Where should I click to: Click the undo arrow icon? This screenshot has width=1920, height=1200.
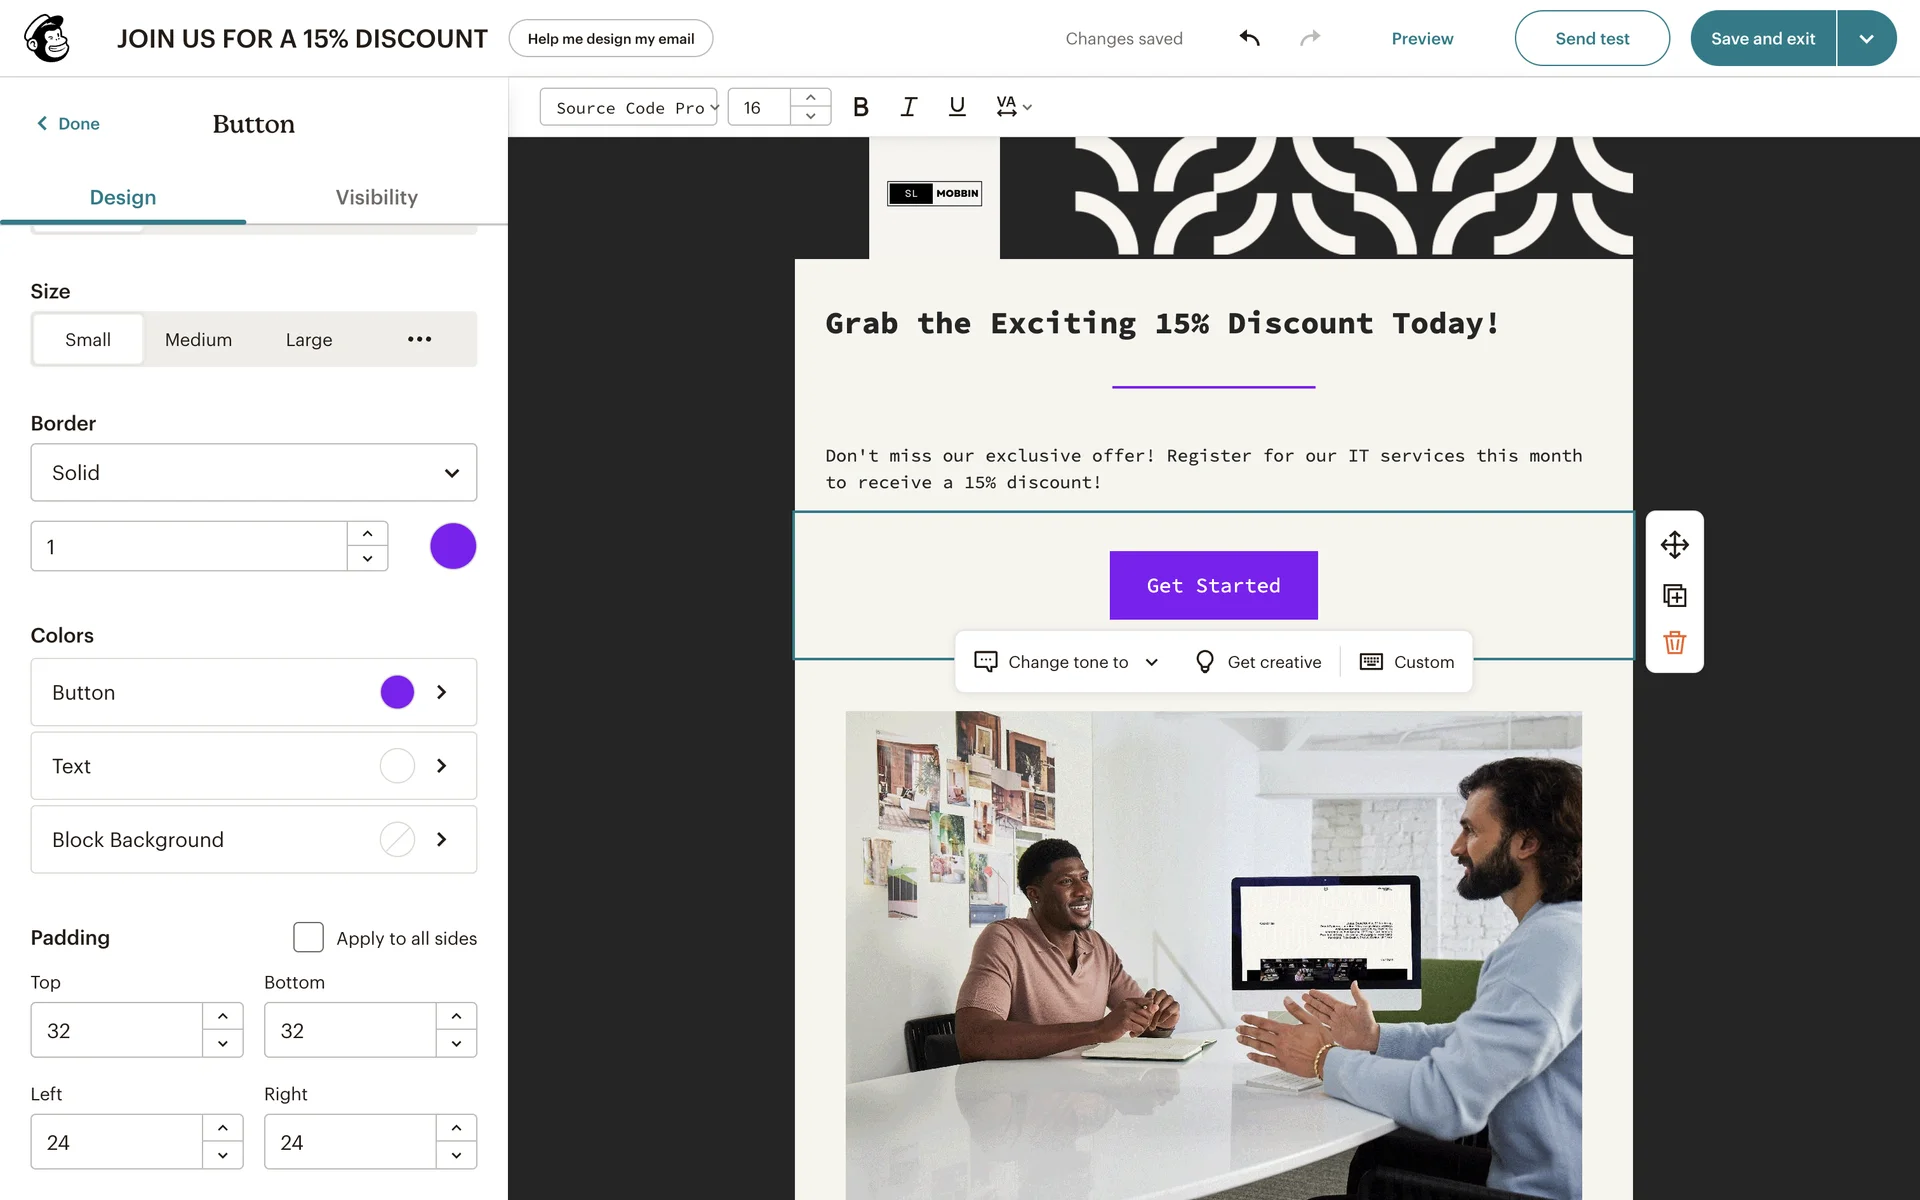[x=1249, y=38]
